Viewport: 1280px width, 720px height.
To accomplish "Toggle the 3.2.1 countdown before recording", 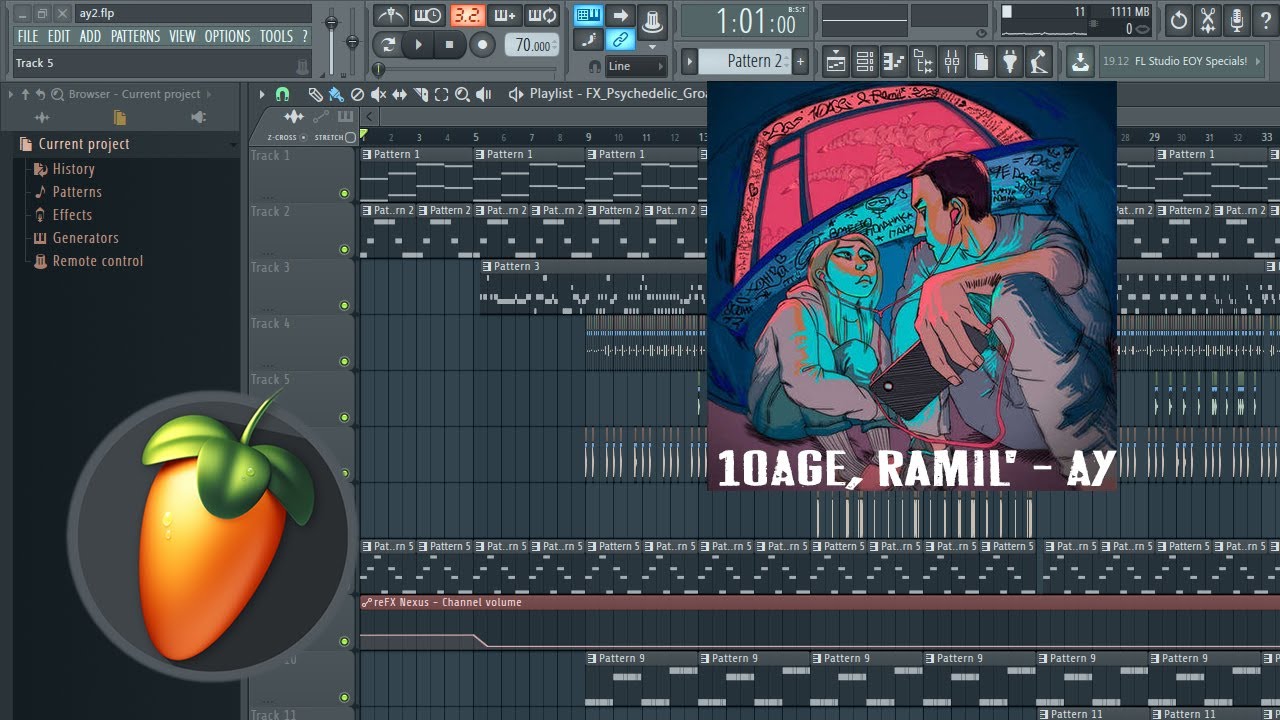I will click(467, 16).
